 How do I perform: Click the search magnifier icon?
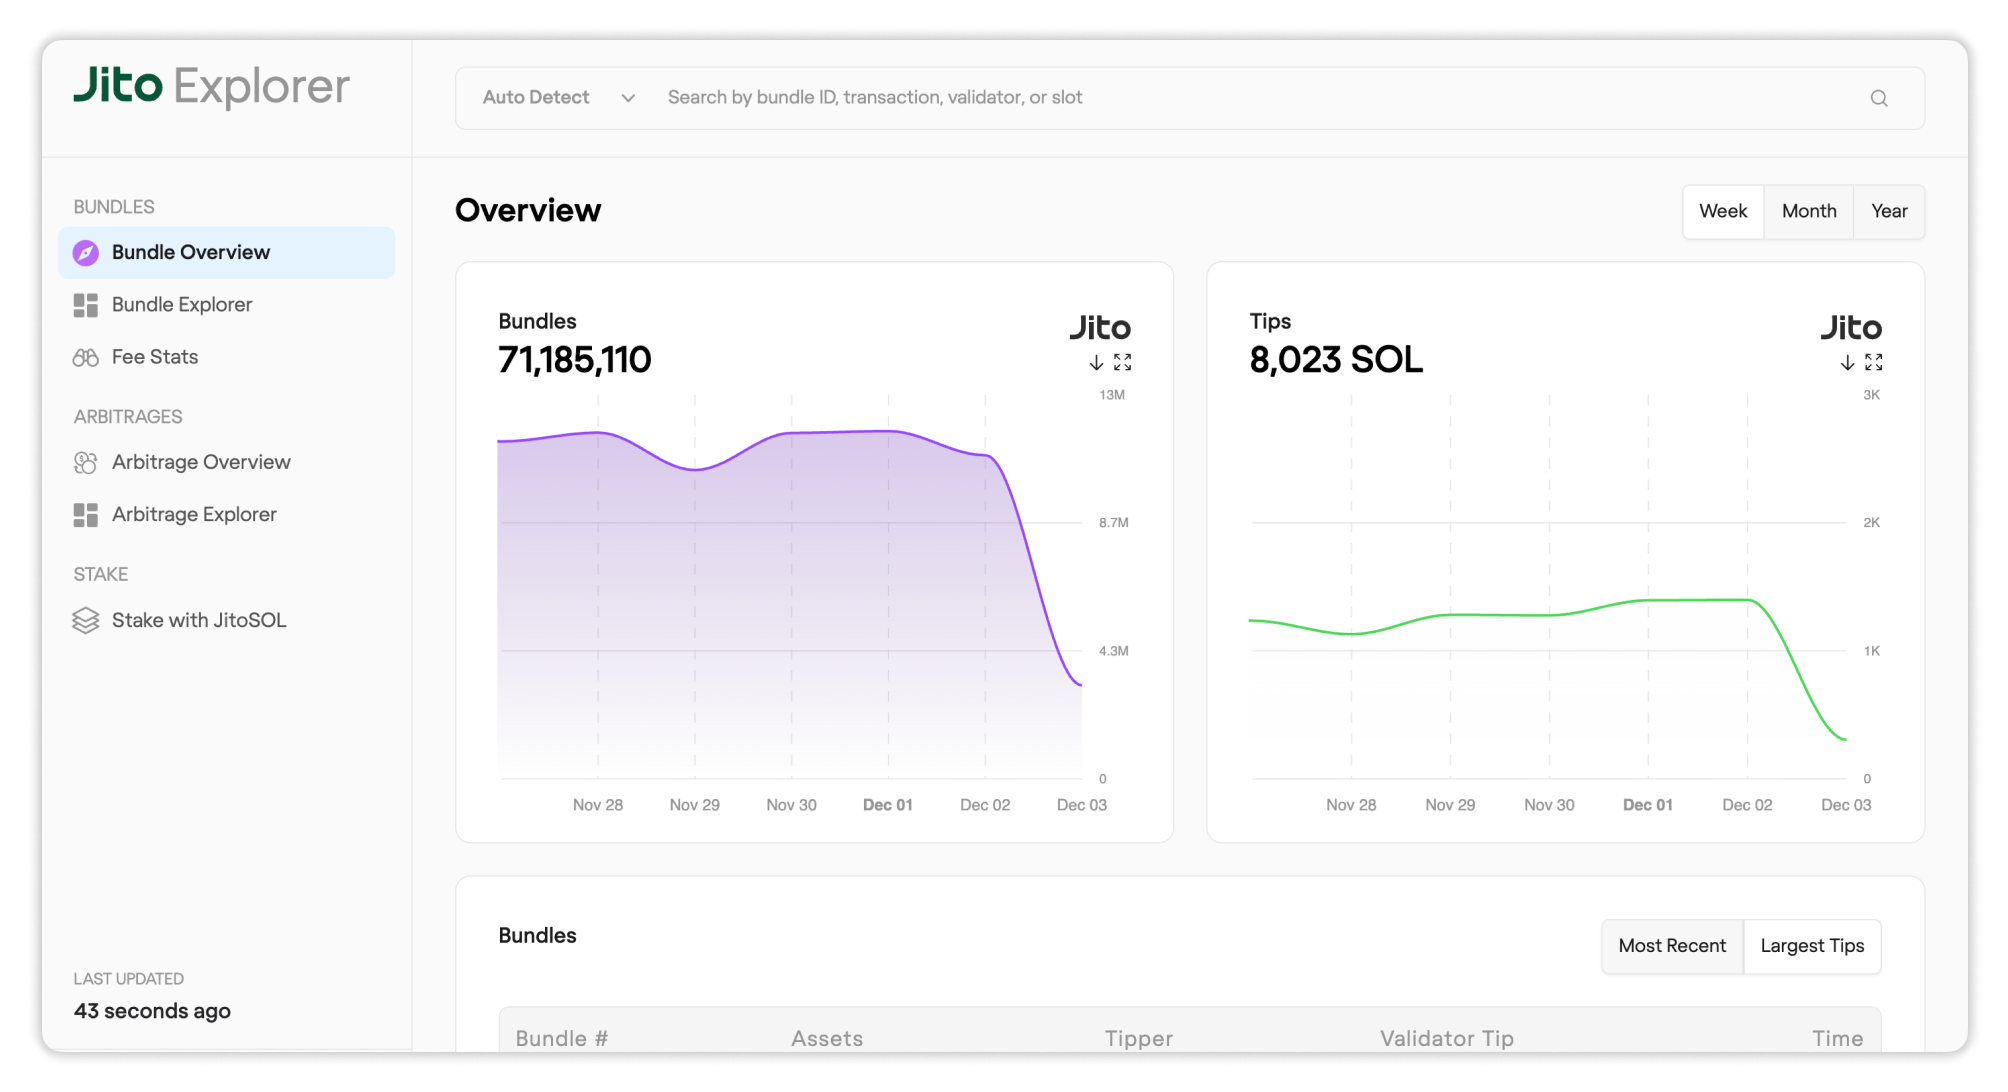pos(1878,98)
